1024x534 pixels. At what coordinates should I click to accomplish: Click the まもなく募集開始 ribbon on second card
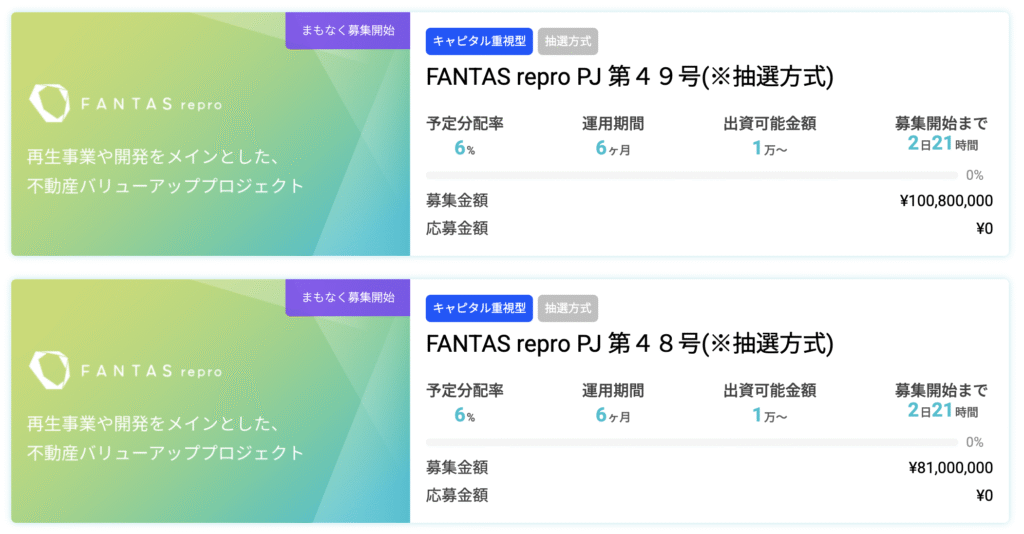point(347,297)
